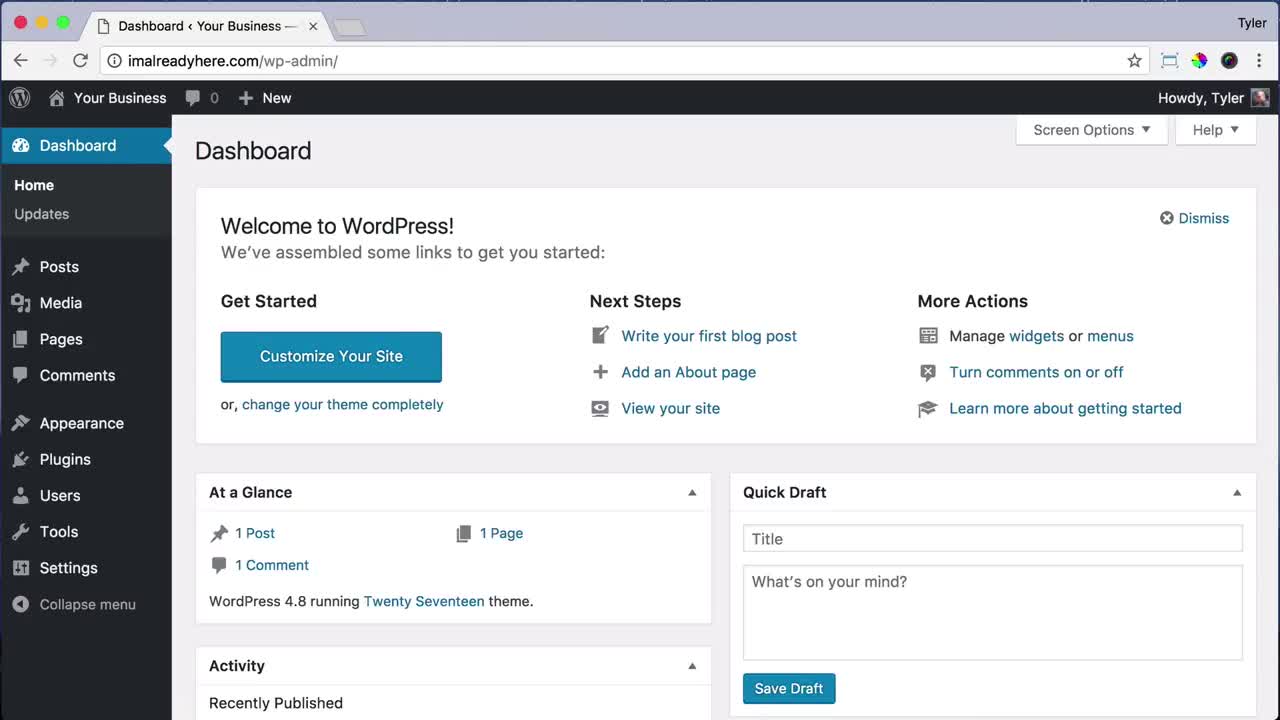Image resolution: width=1280 pixels, height=720 pixels.
Task: Click the Save Draft button
Action: [789, 688]
